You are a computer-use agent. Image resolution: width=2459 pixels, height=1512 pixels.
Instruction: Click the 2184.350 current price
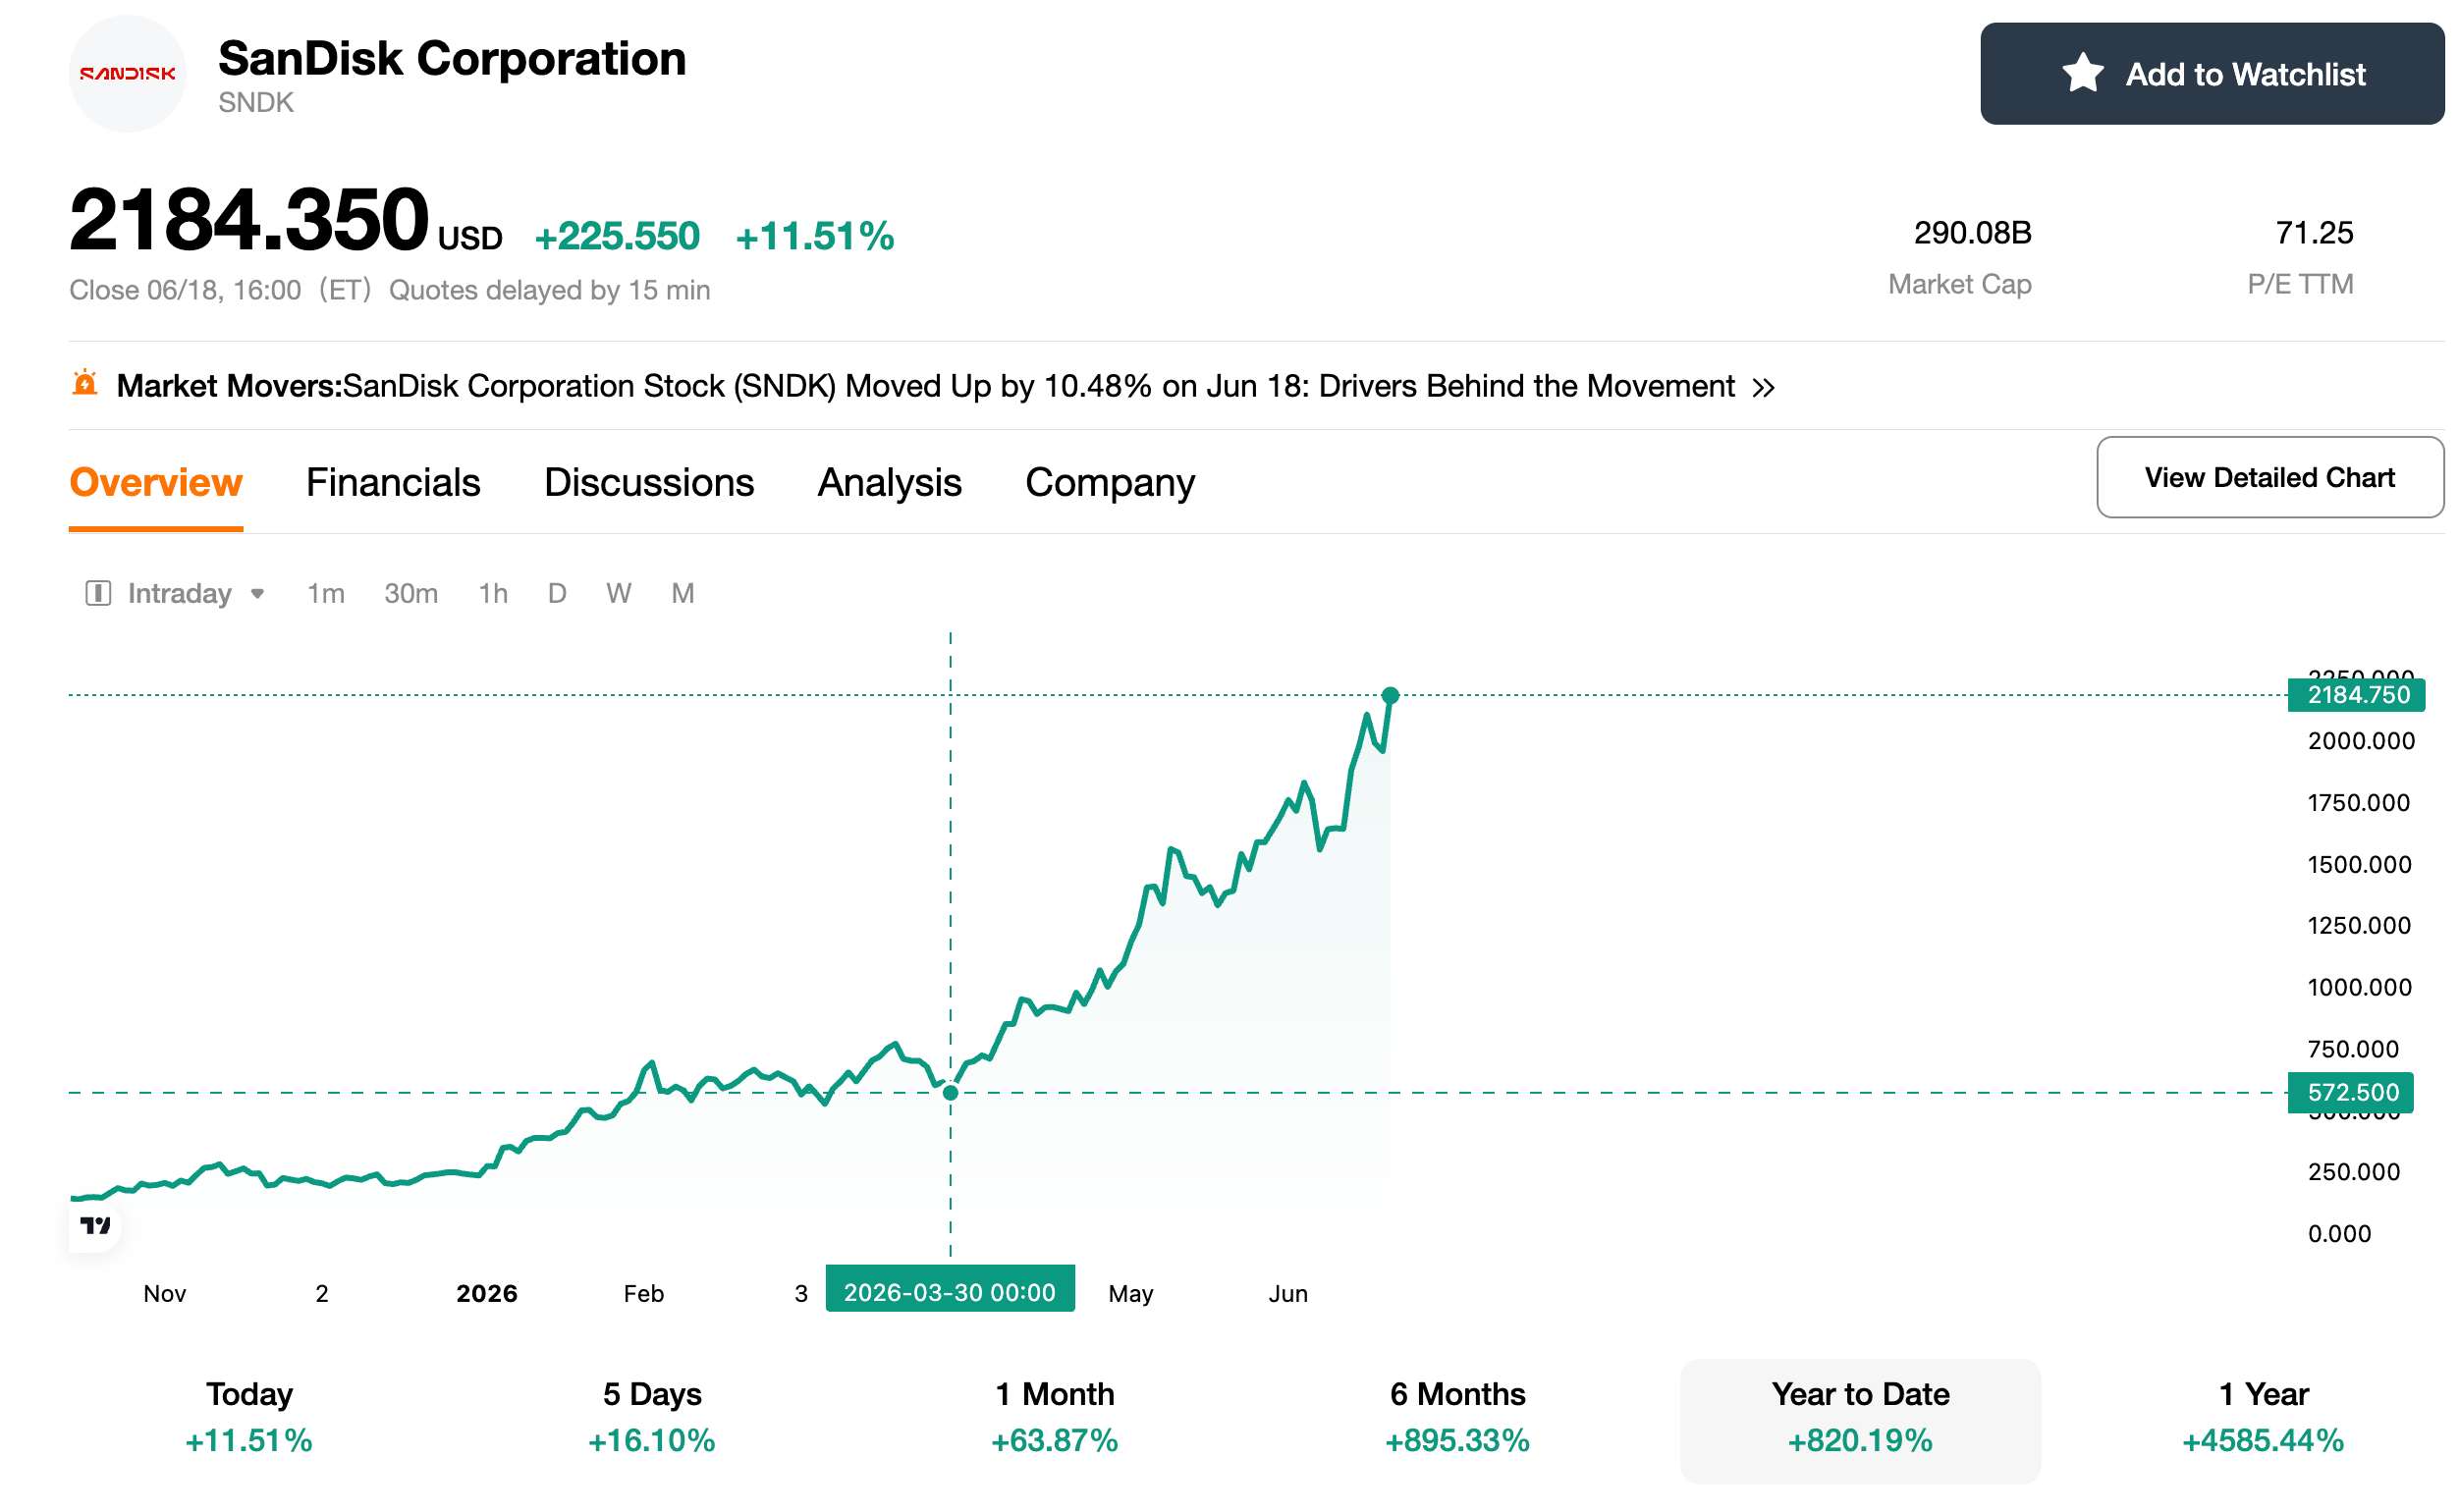click(x=249, y=219)
